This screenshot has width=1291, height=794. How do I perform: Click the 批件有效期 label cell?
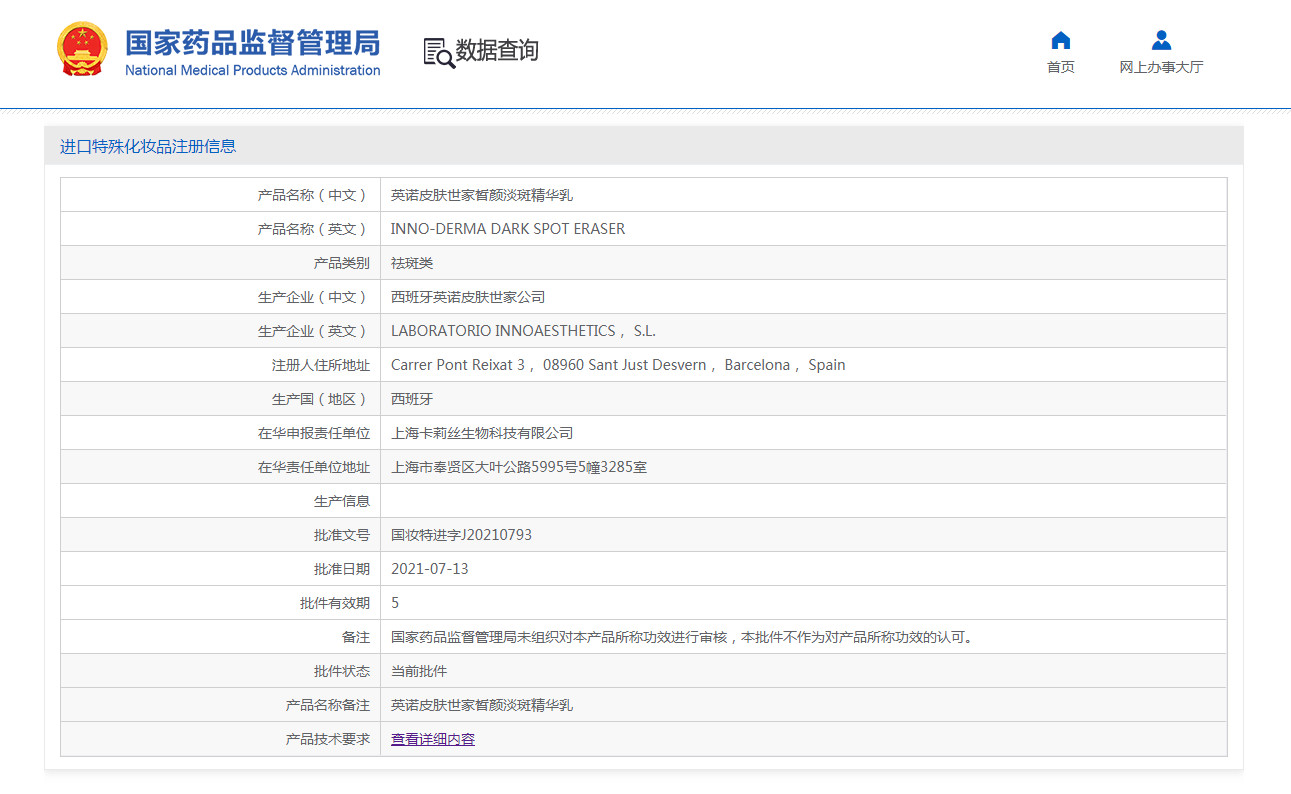pyautogui.click(x=221, y=603)
